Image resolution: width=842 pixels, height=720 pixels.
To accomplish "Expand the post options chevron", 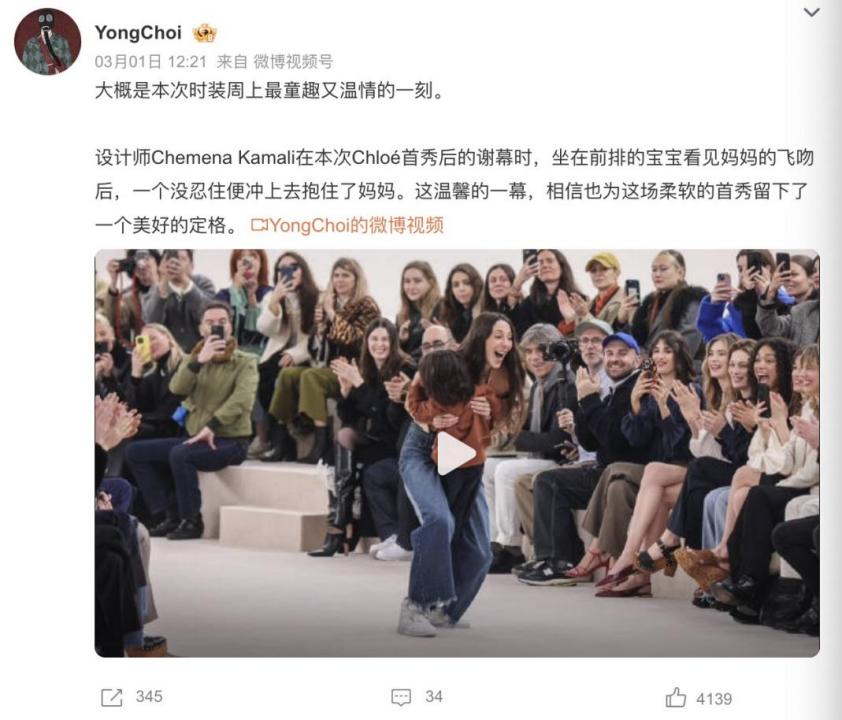I will pyautogui.click(x=811, y=12).
